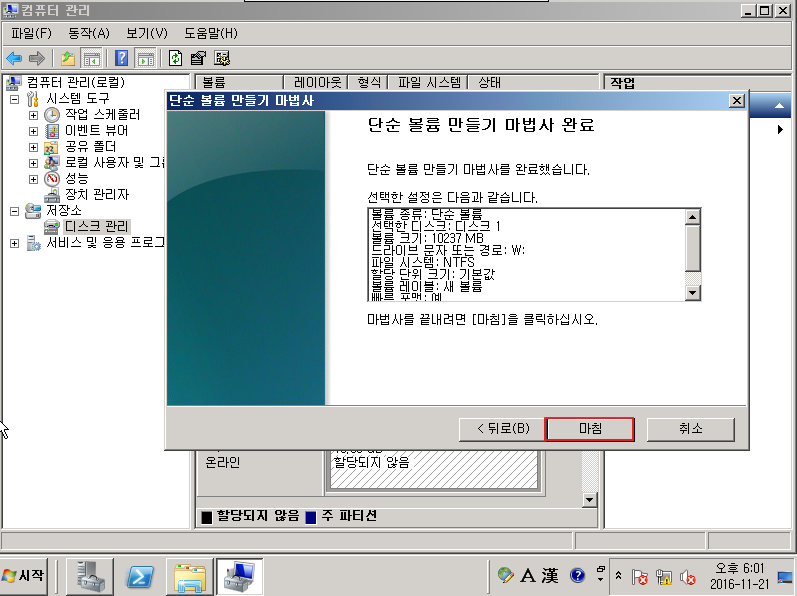Select the 이벤트 뷰어 icon
Screen dimensions: 797x596
52,131
